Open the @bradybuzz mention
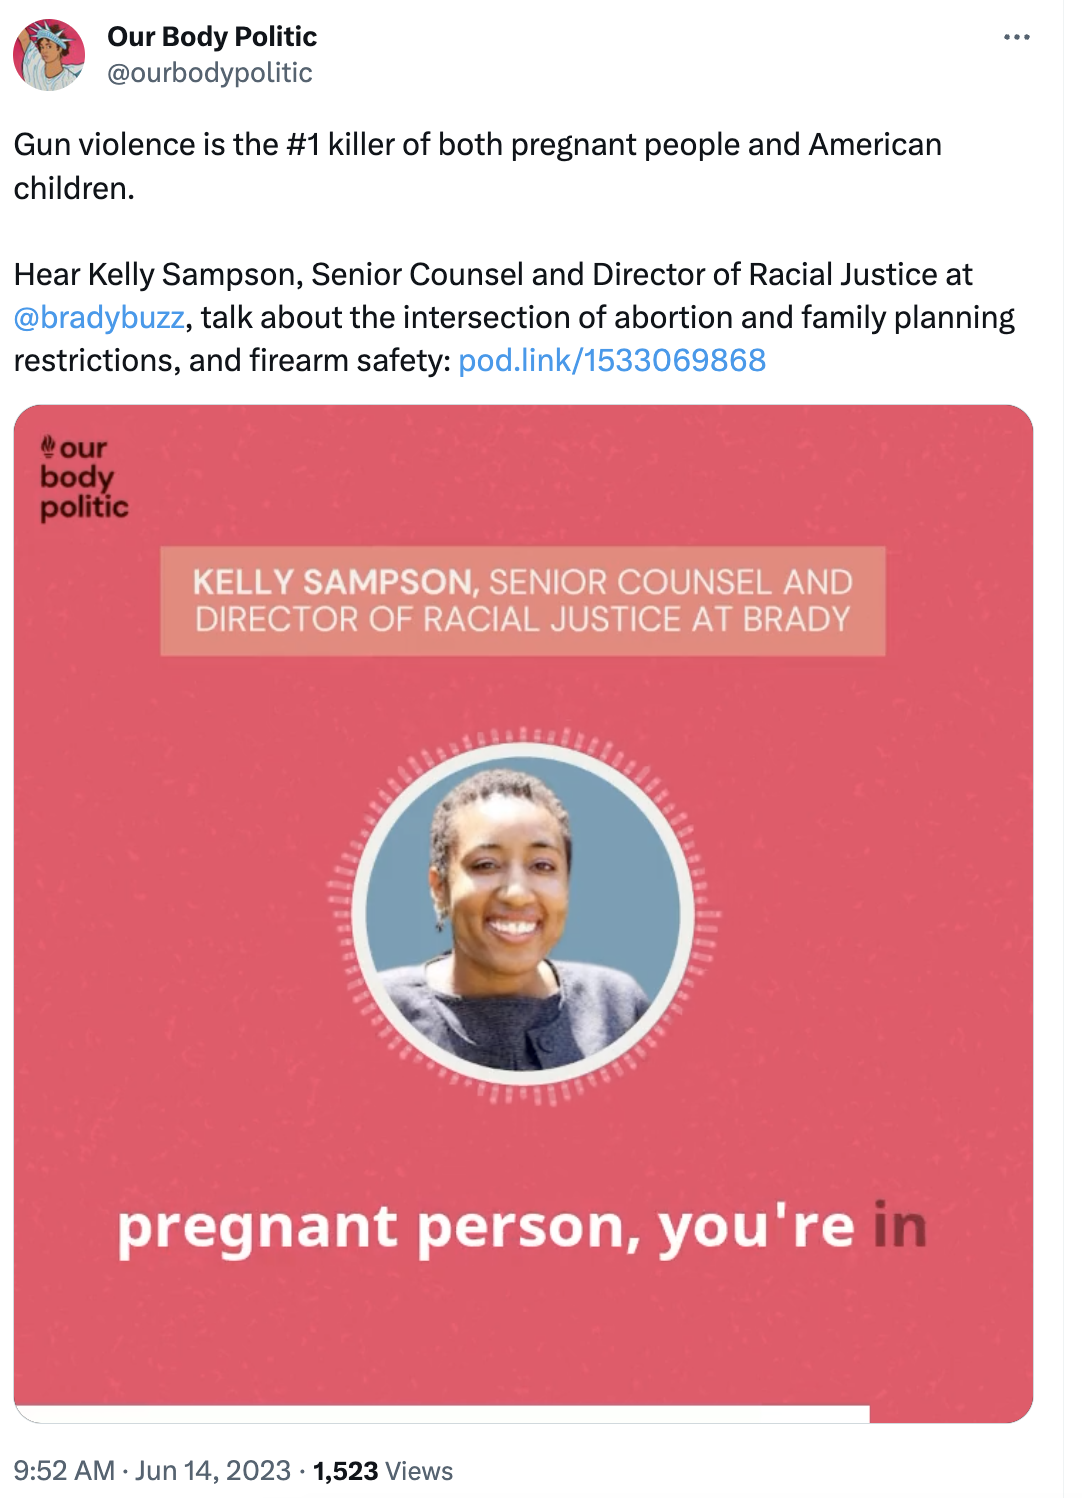This screenshot has width=1082, height=1498. [x=99, y=318]
